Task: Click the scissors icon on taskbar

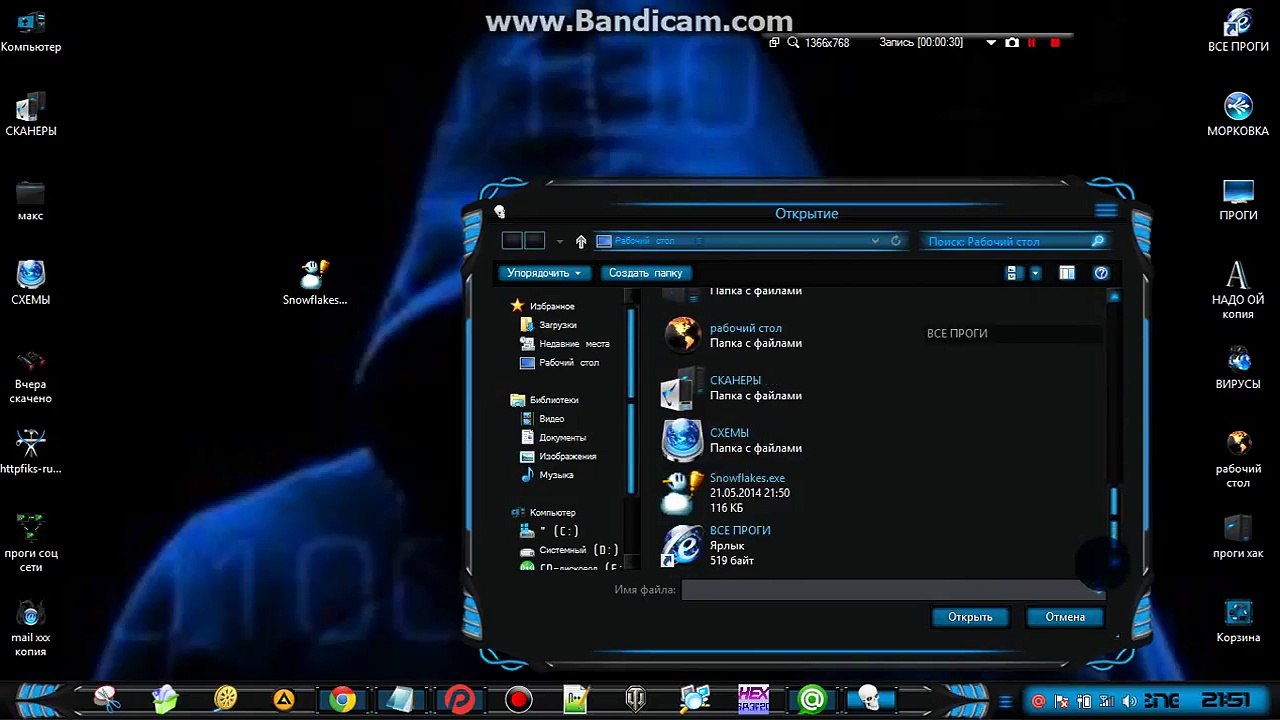Action: tap(107, 699)
